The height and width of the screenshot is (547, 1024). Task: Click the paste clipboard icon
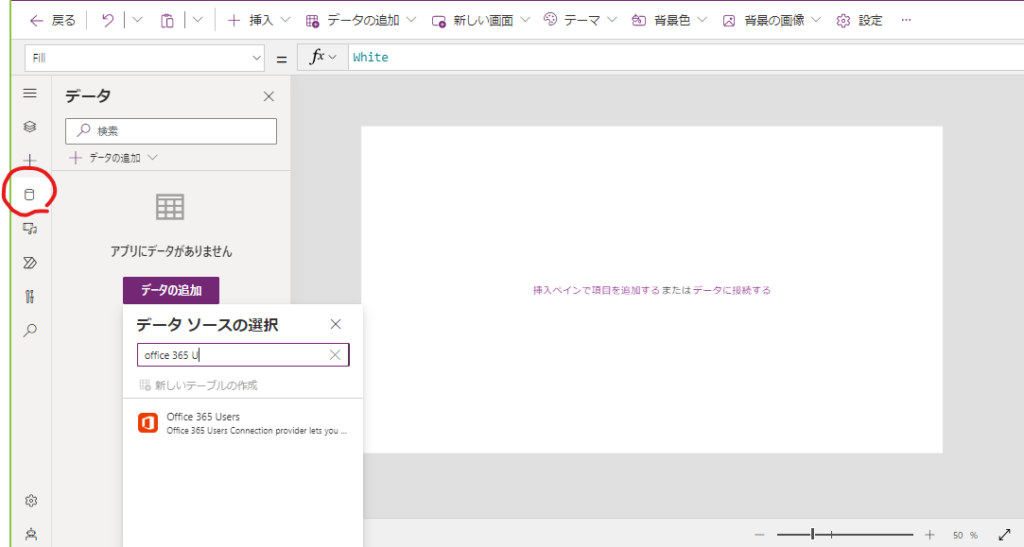[167, 21]
